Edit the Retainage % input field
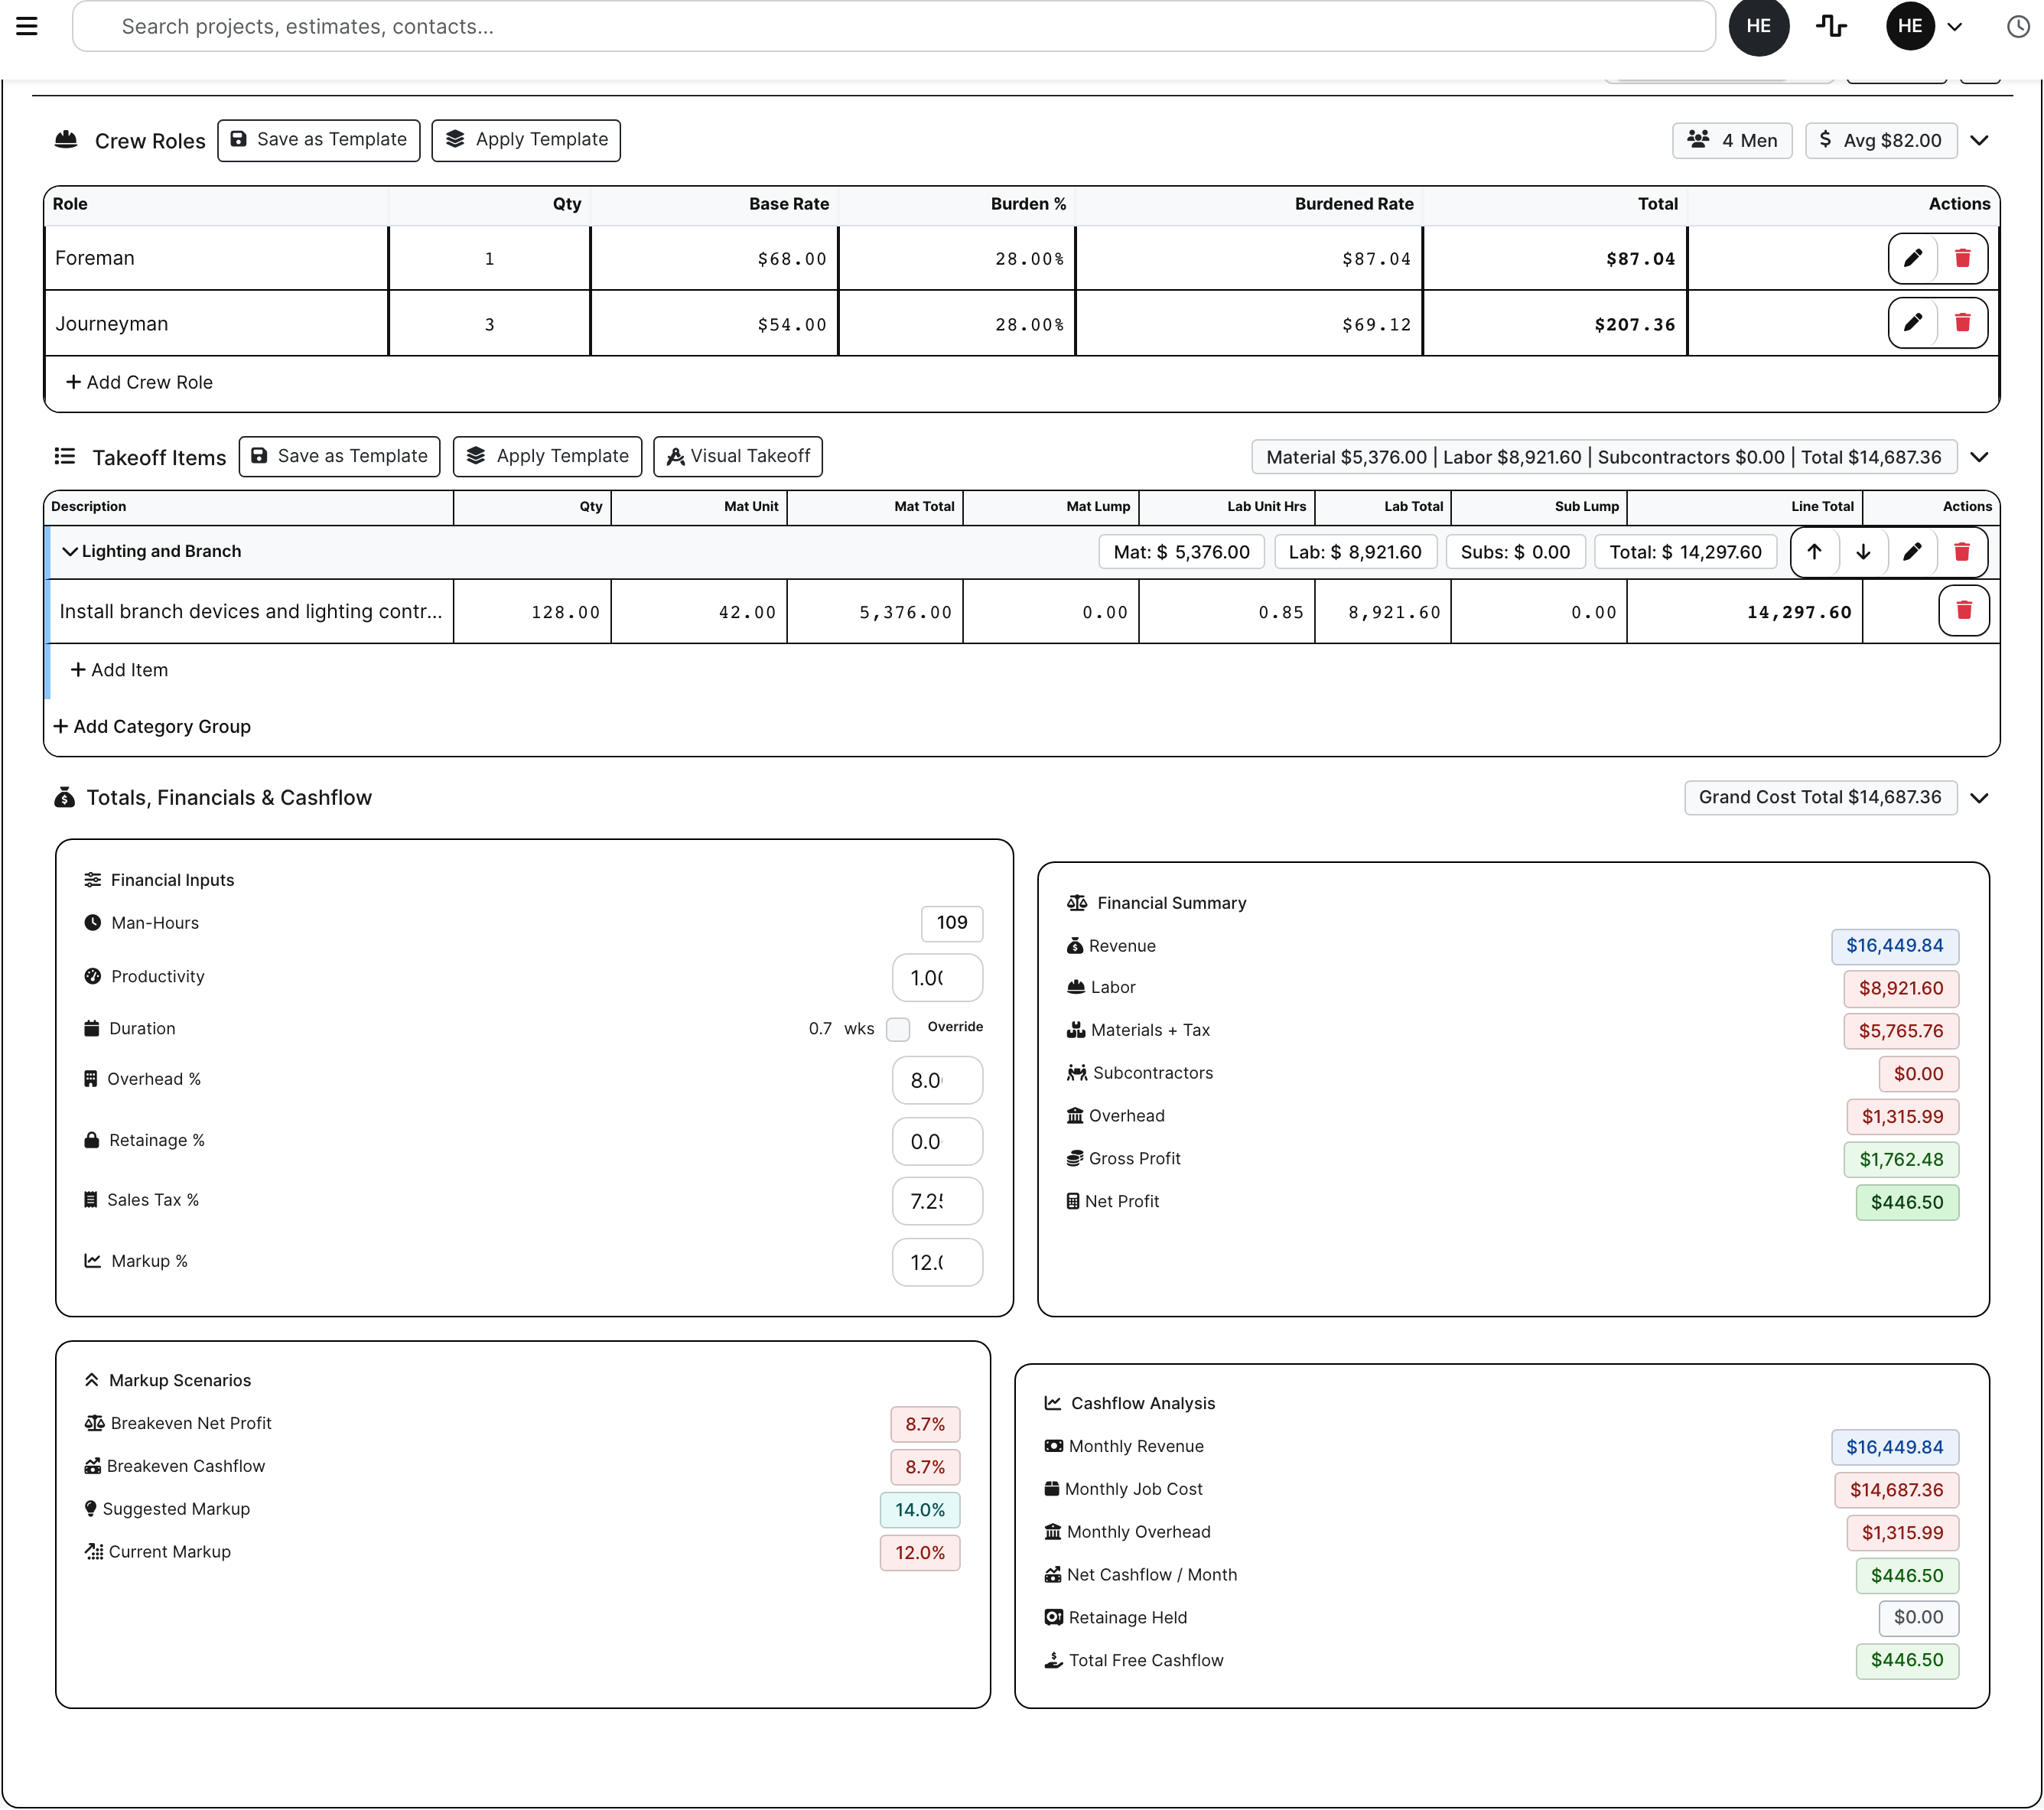 [937, 1141]
